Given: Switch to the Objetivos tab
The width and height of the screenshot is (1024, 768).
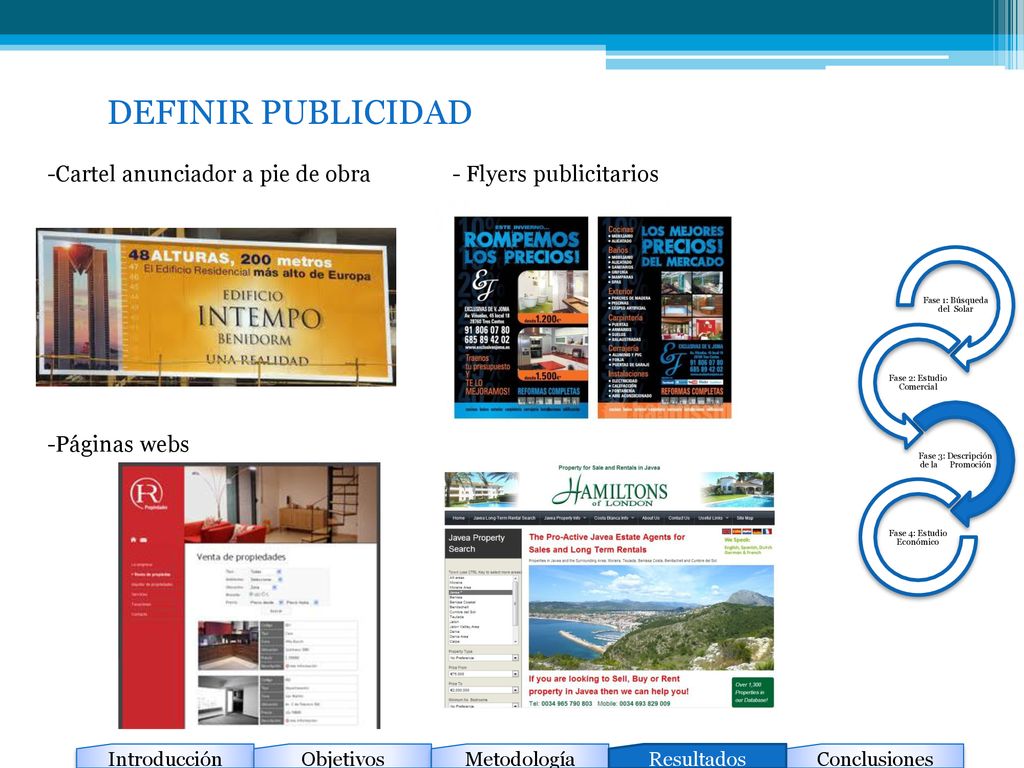Looking at the screenshot, I should 342,757.
